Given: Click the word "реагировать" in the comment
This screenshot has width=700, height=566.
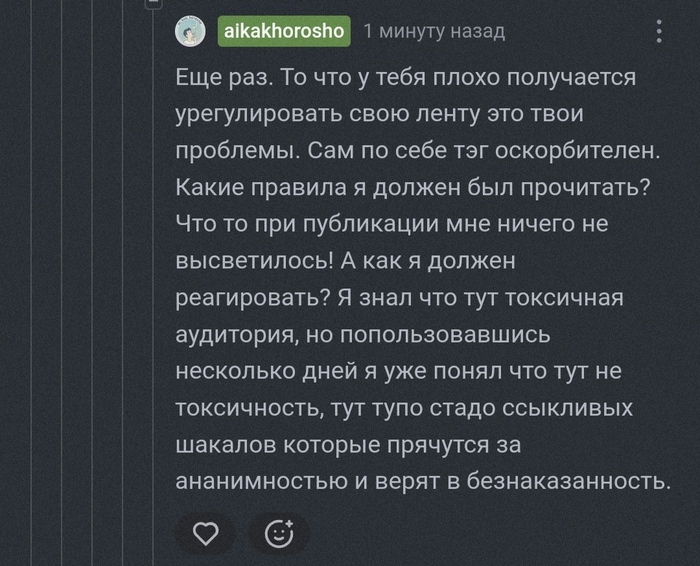Looking at the screenshot, I should click(237, 298).
